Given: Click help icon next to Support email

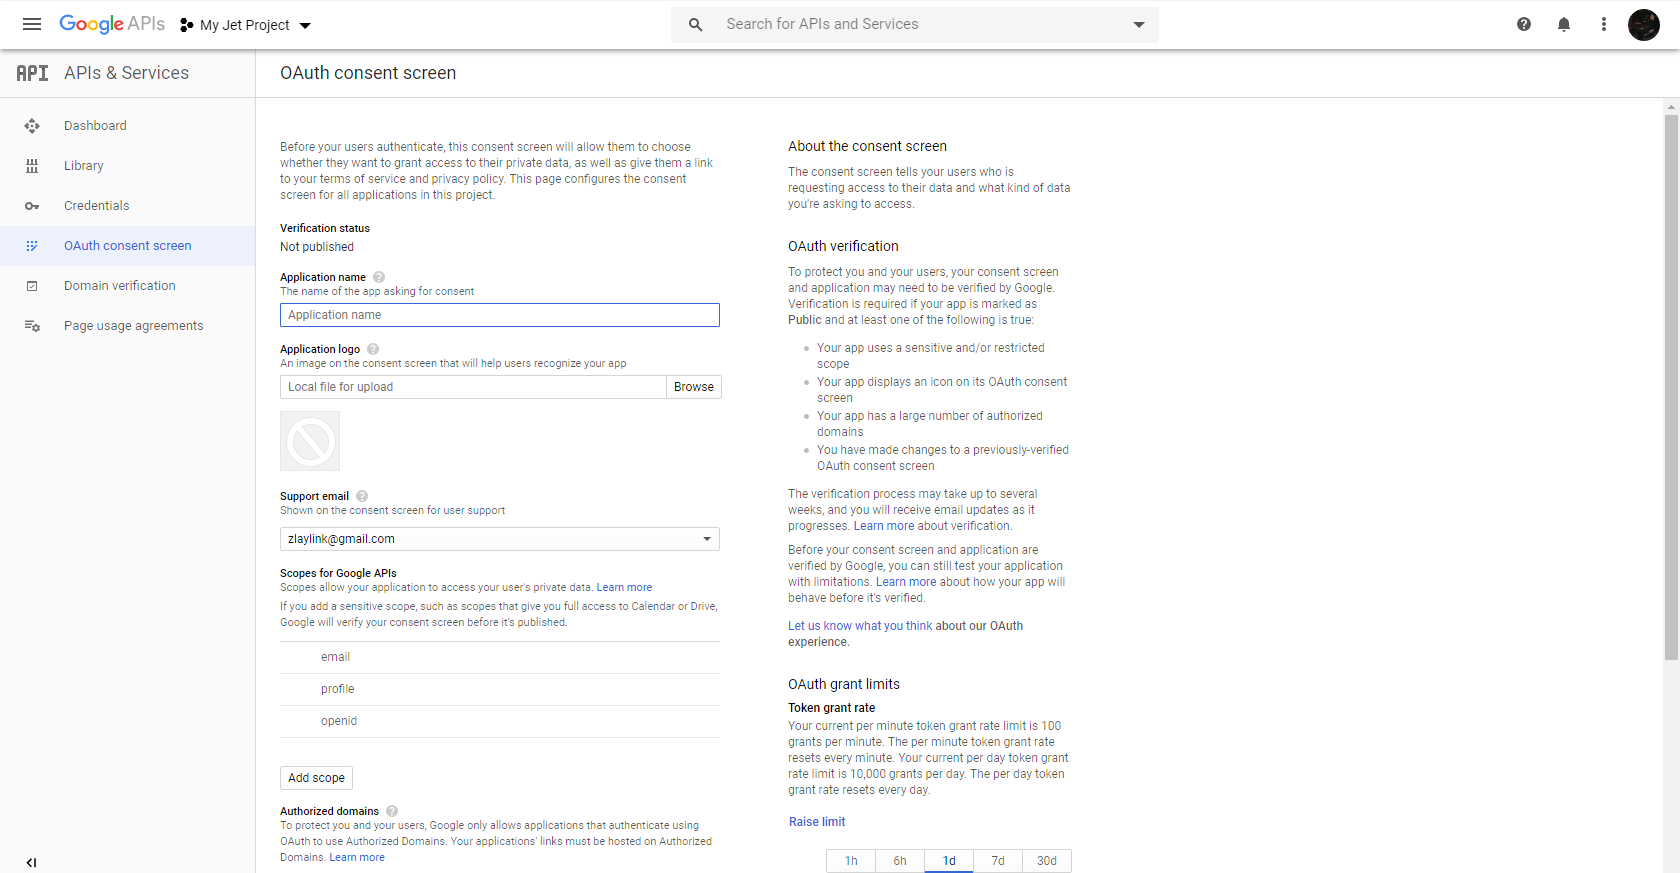Looking at the screenshot, I should pyautogui.click(x=362, y=496).
